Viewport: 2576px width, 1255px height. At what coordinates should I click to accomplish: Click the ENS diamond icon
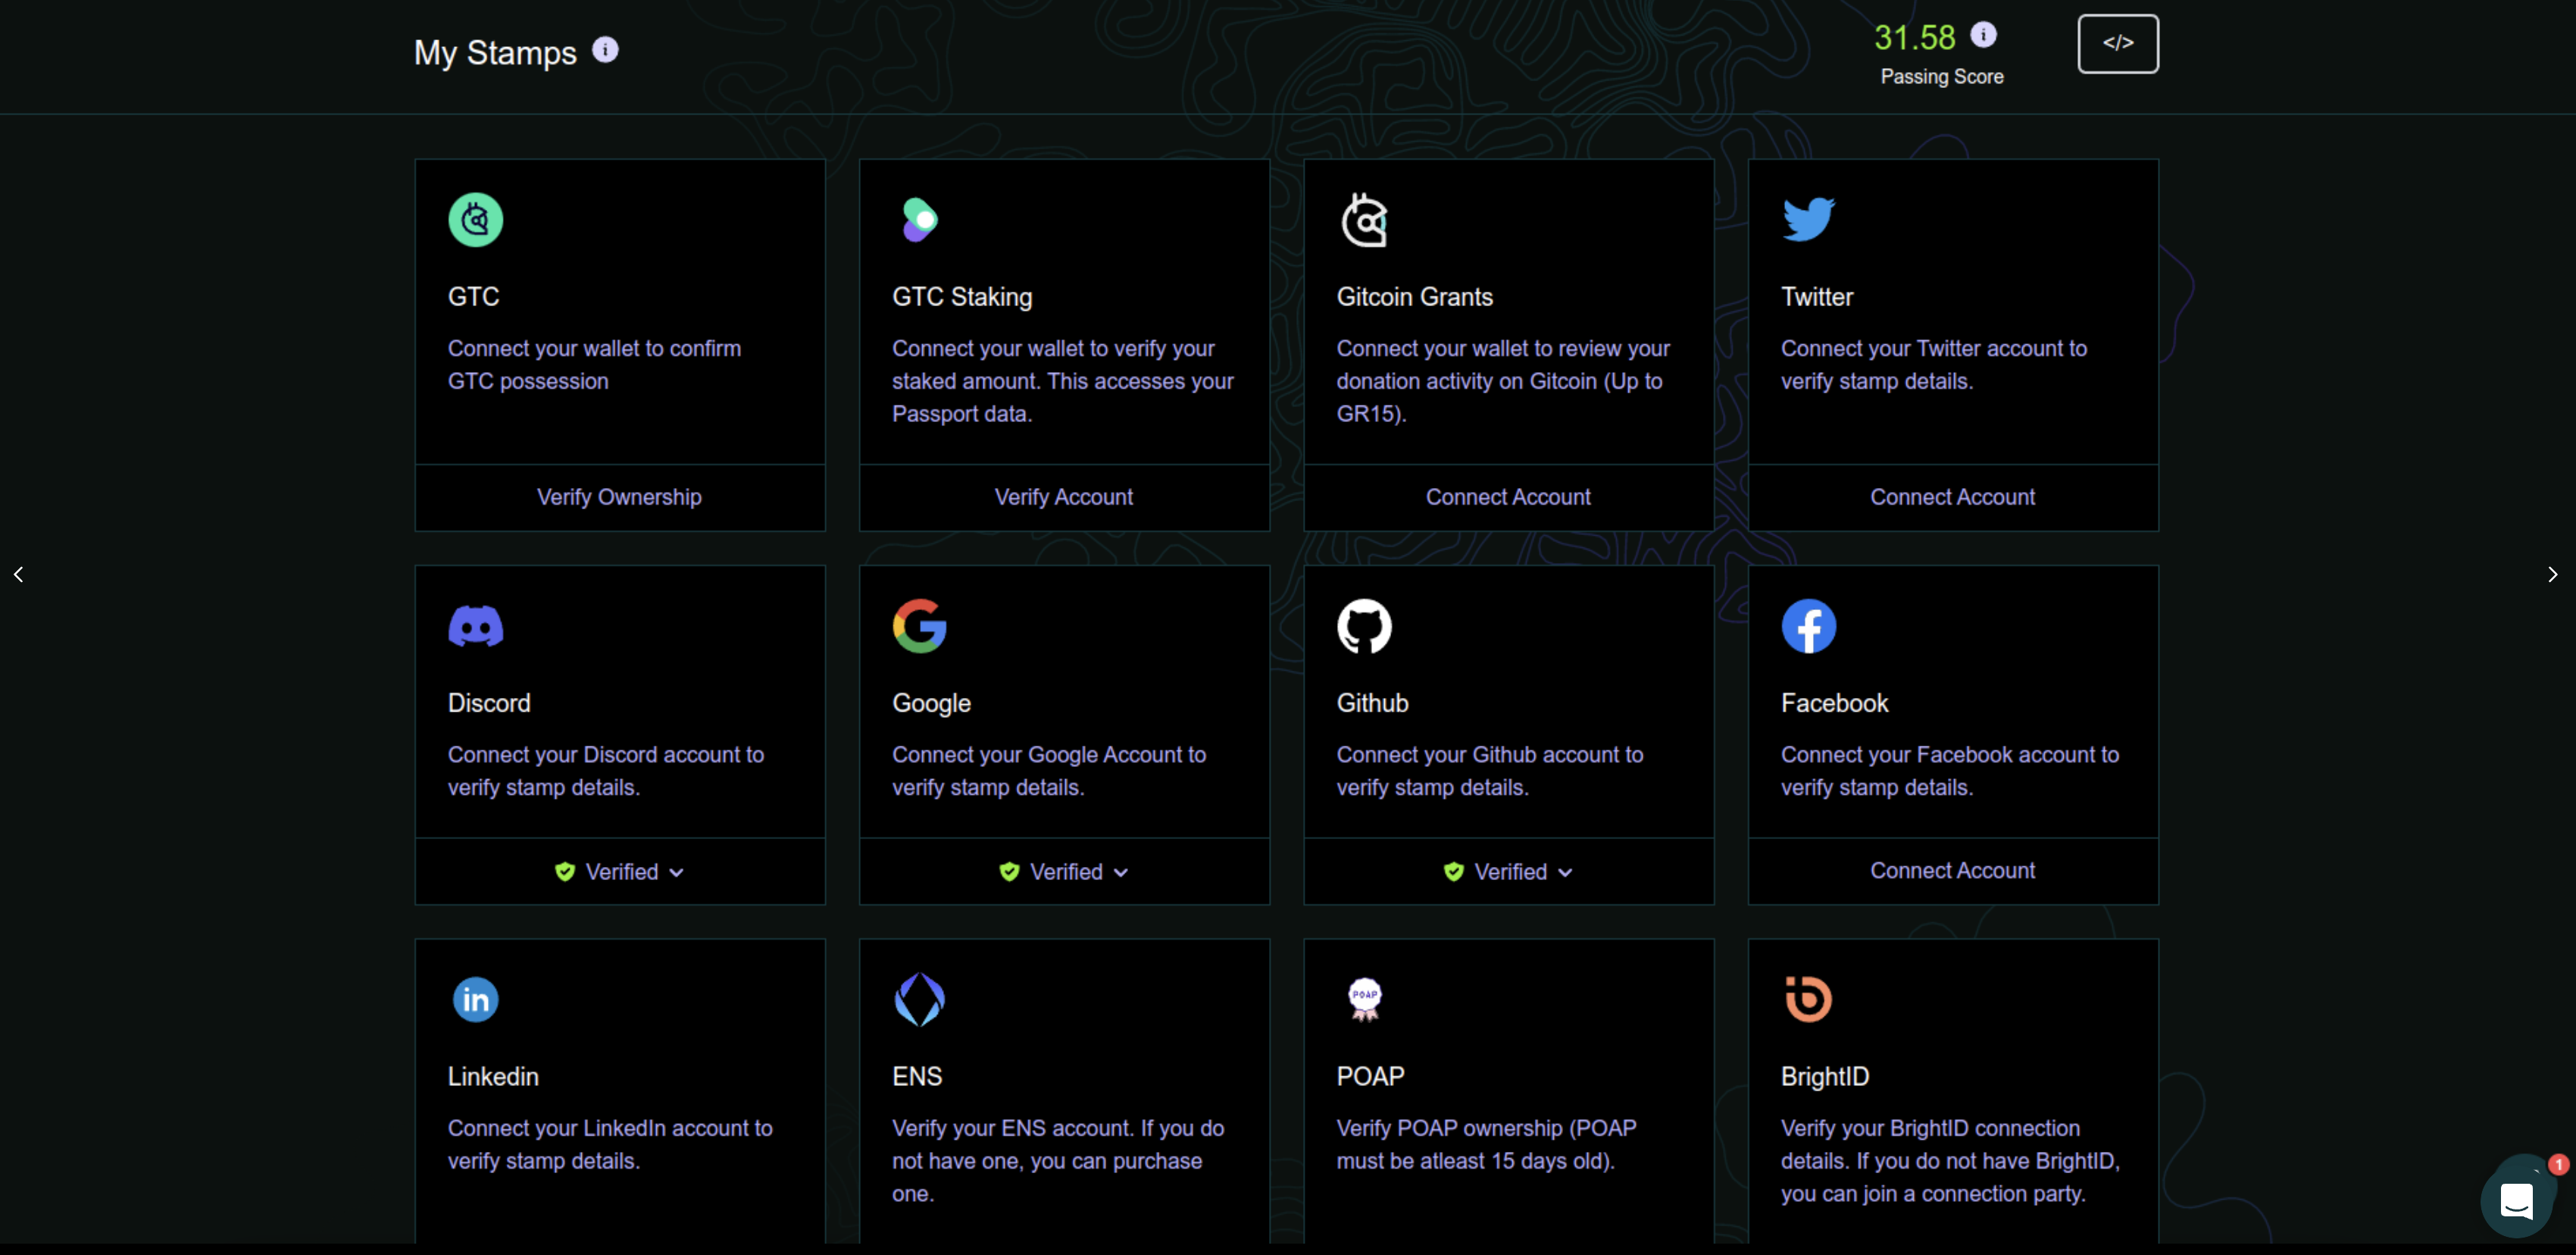click(x=919, y=999)
